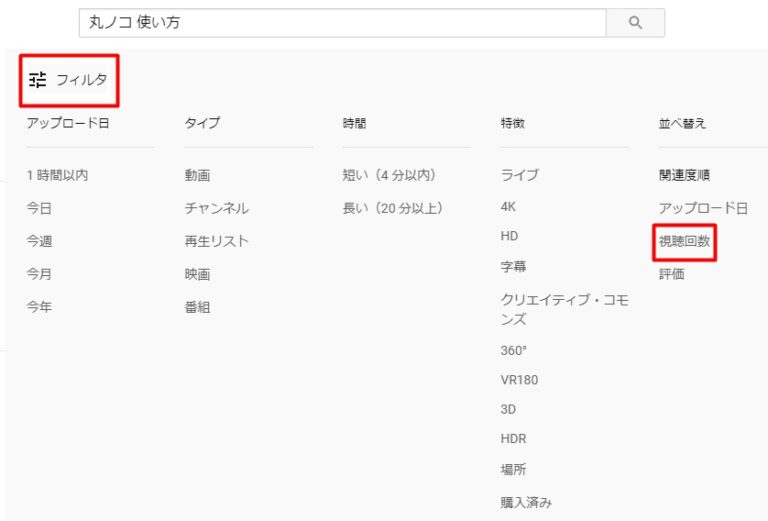The width and height of the screenshot is (768, 521).
Task: Enable the ライブ feature filter
Action: coord(519,175)
